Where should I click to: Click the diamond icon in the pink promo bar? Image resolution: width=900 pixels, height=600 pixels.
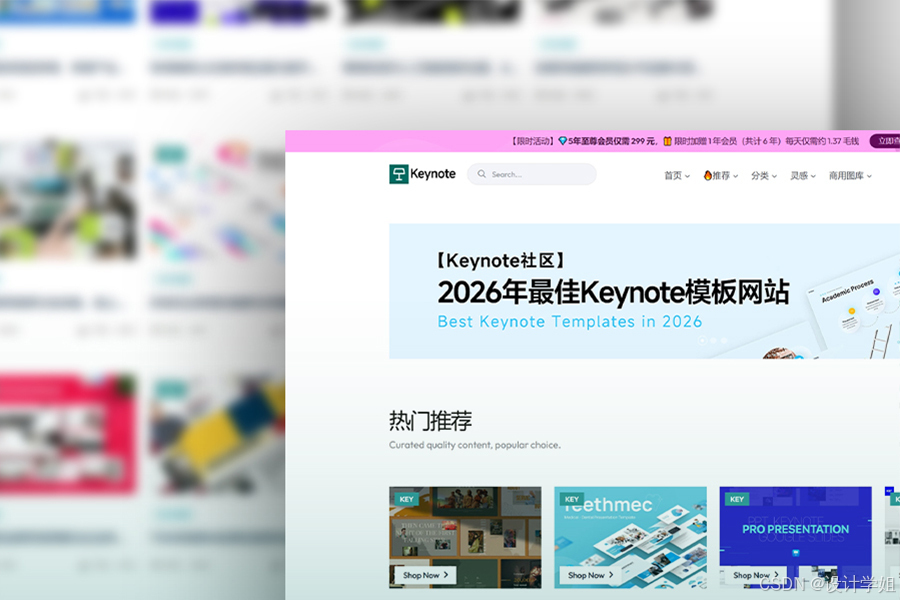[562, 141]
